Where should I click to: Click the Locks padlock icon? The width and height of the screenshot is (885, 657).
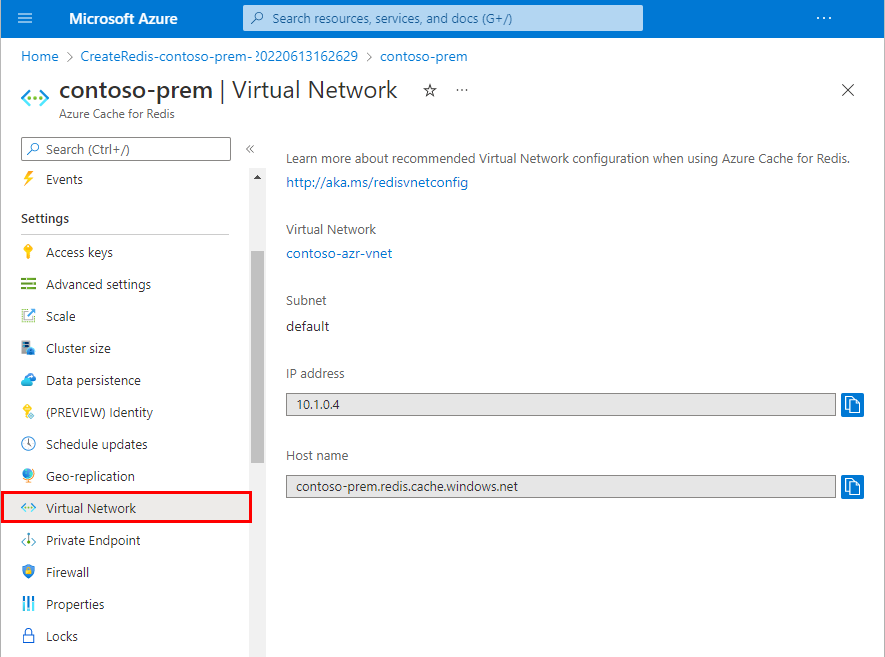tap(28, 636)
